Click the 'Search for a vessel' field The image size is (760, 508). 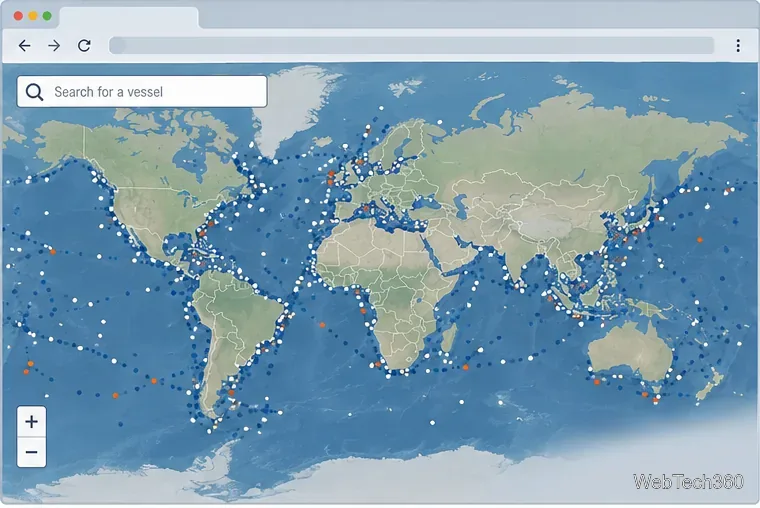(x=142, y=92)
